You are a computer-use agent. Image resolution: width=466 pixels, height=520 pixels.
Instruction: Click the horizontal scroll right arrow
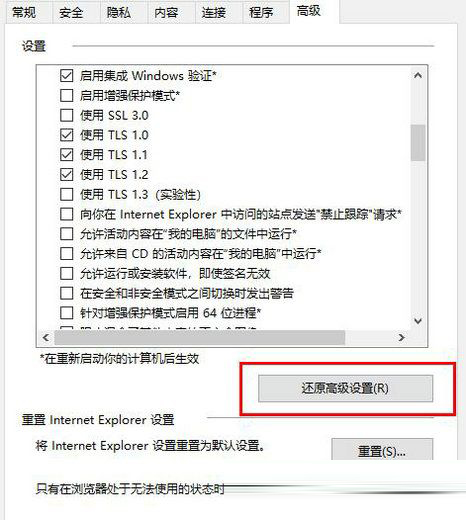pyautogui.click(x=402, y=338)
